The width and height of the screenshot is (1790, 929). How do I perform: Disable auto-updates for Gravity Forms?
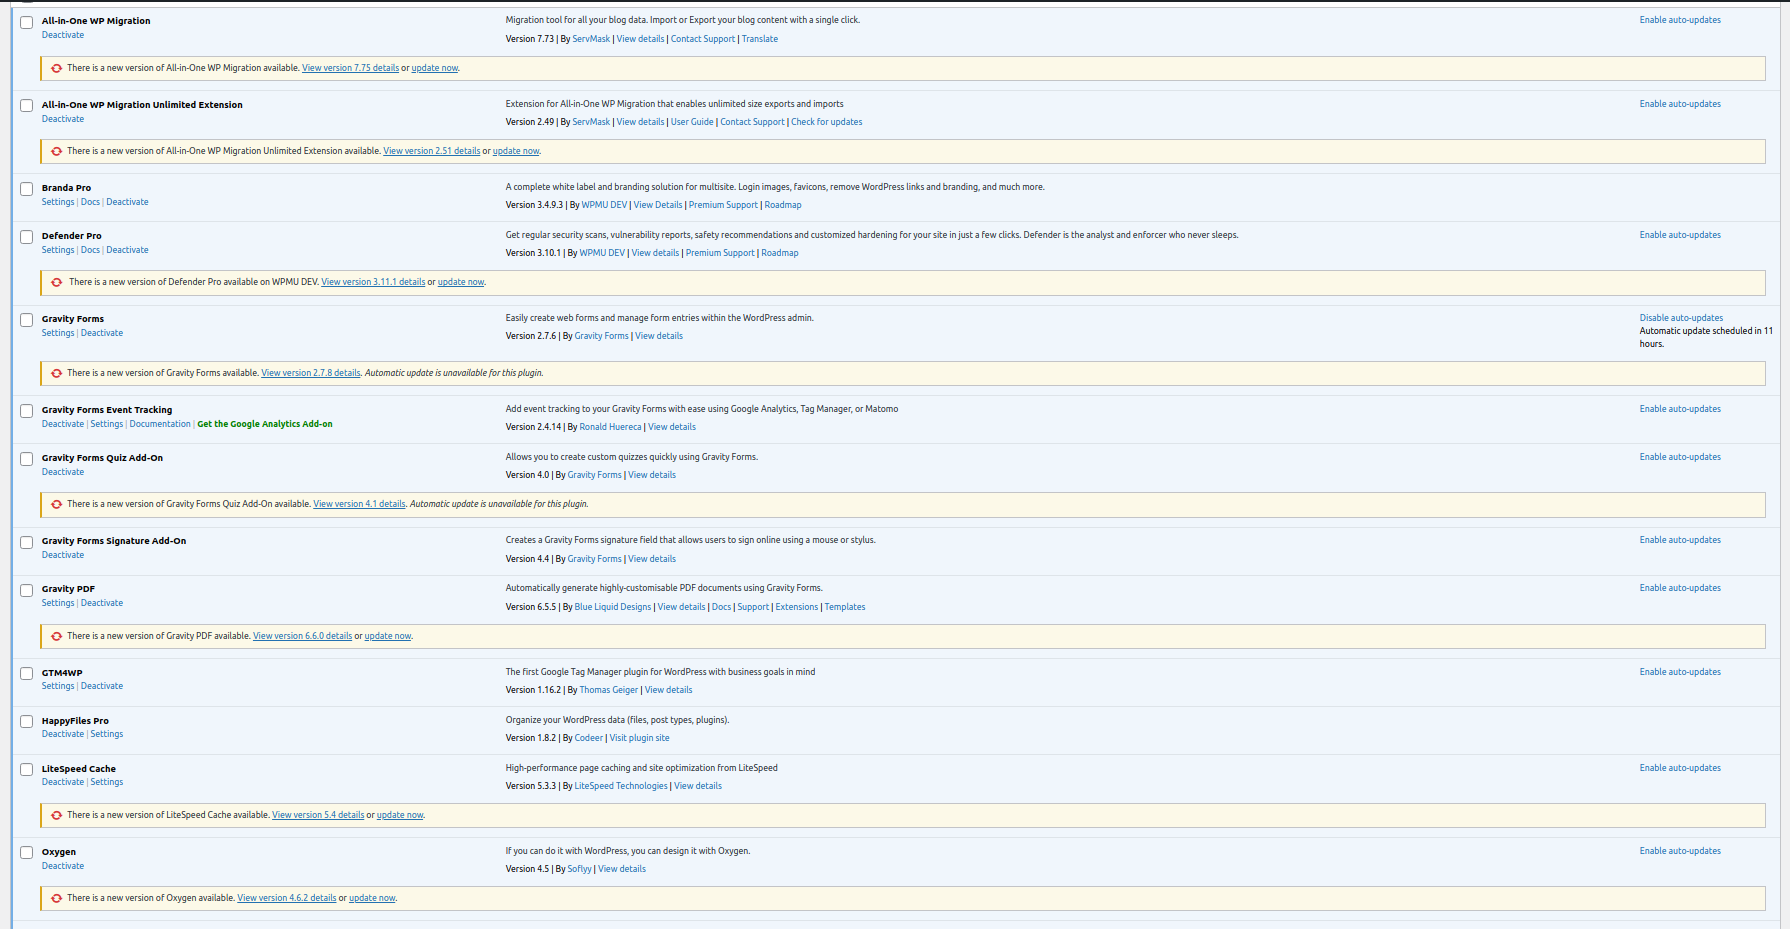1681,318
